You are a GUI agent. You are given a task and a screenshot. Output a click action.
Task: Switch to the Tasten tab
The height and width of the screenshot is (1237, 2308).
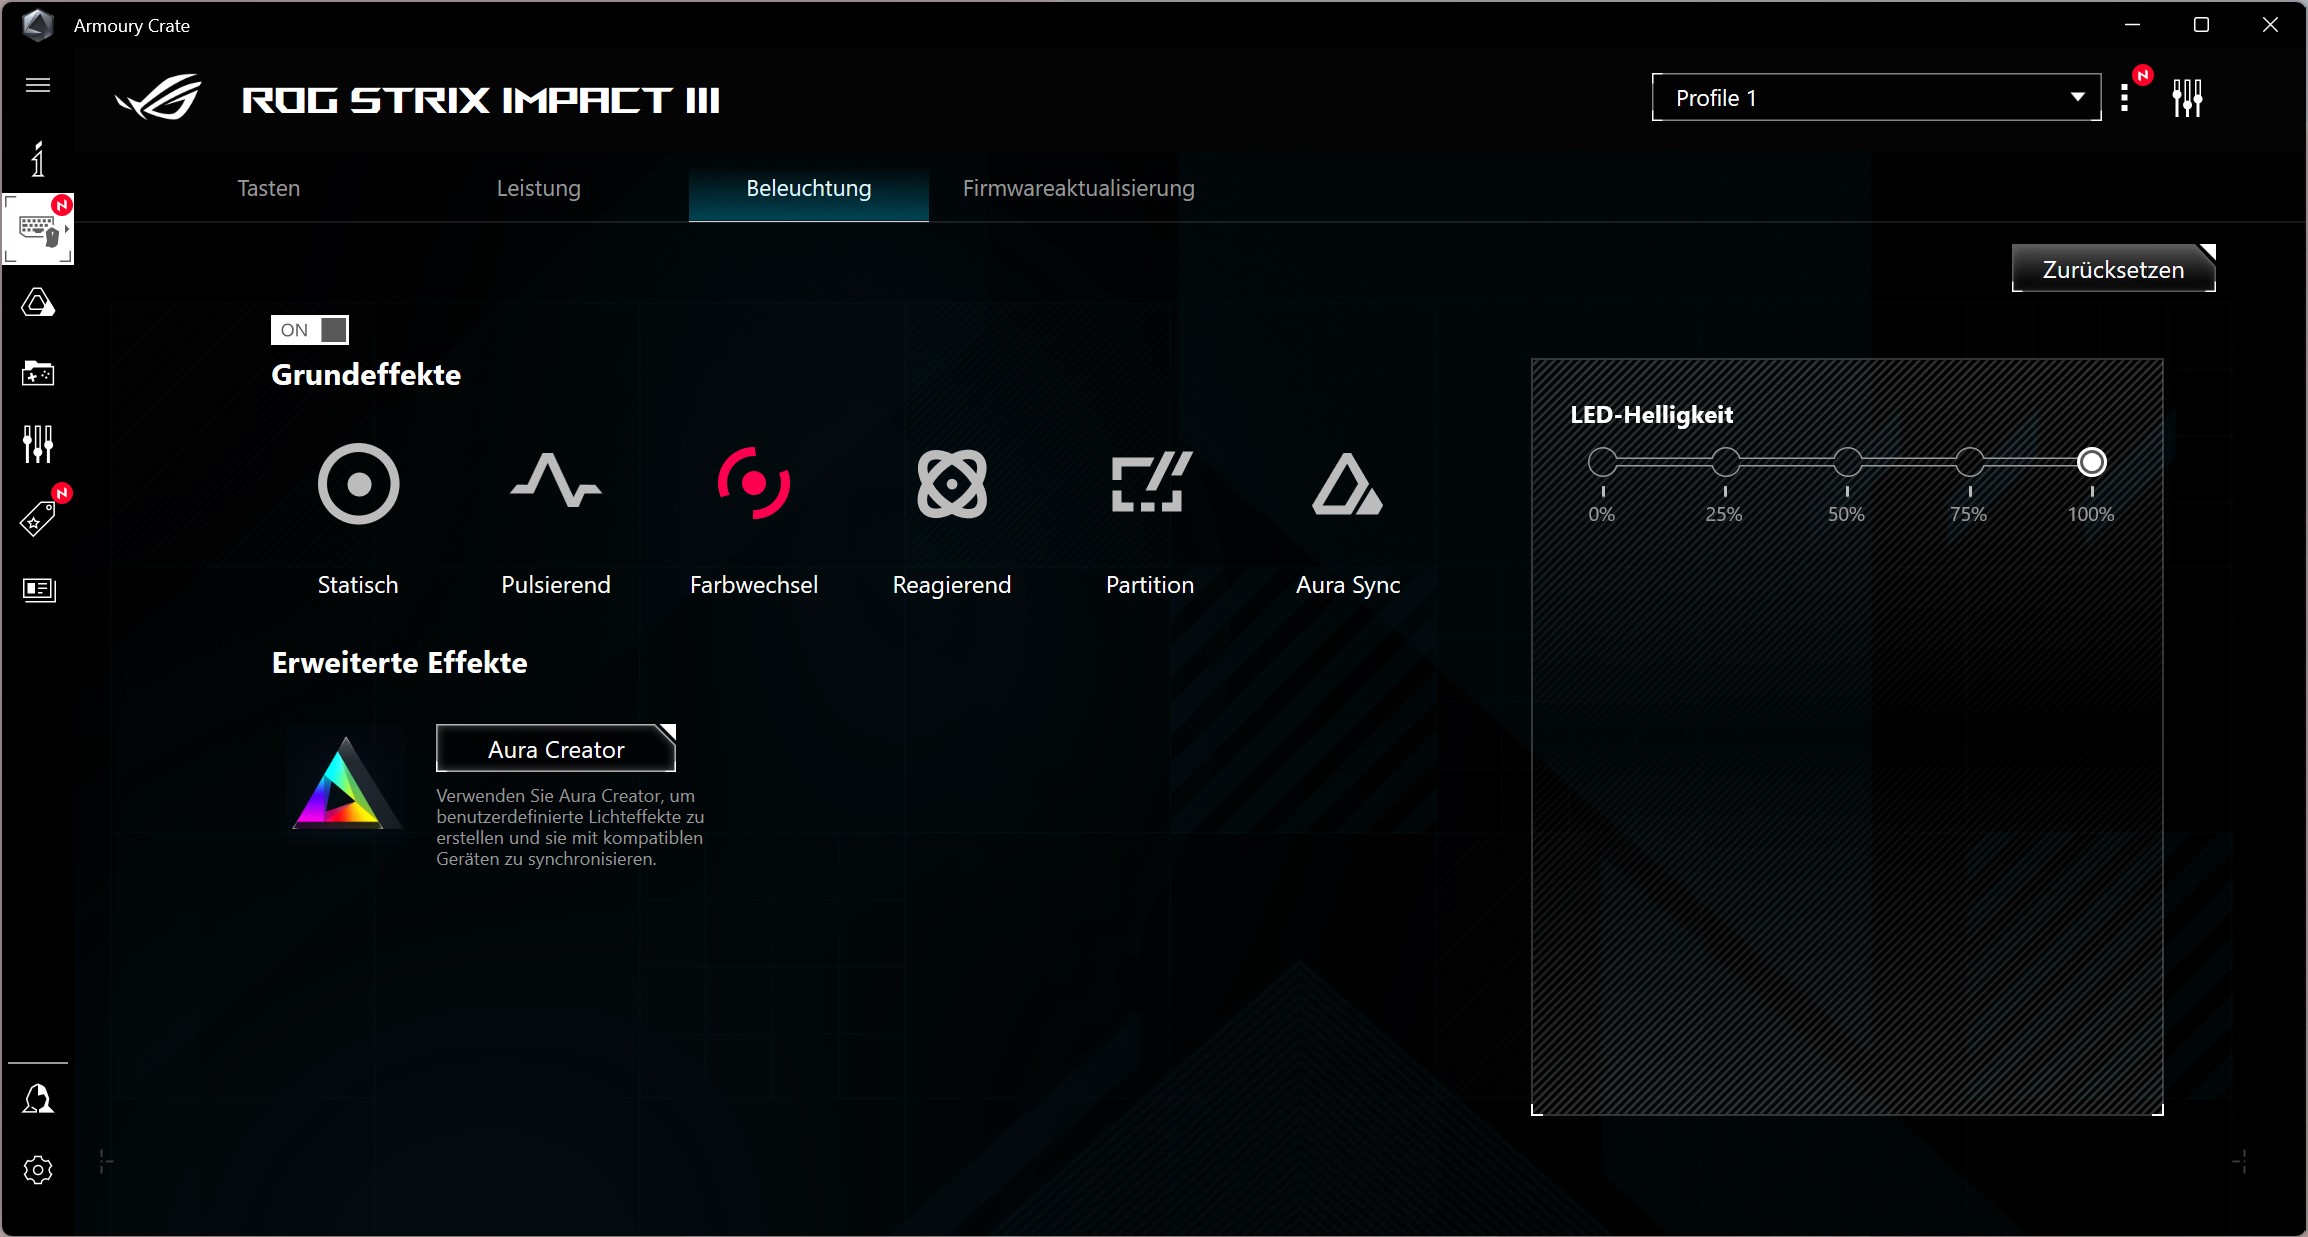coord(267,188)
